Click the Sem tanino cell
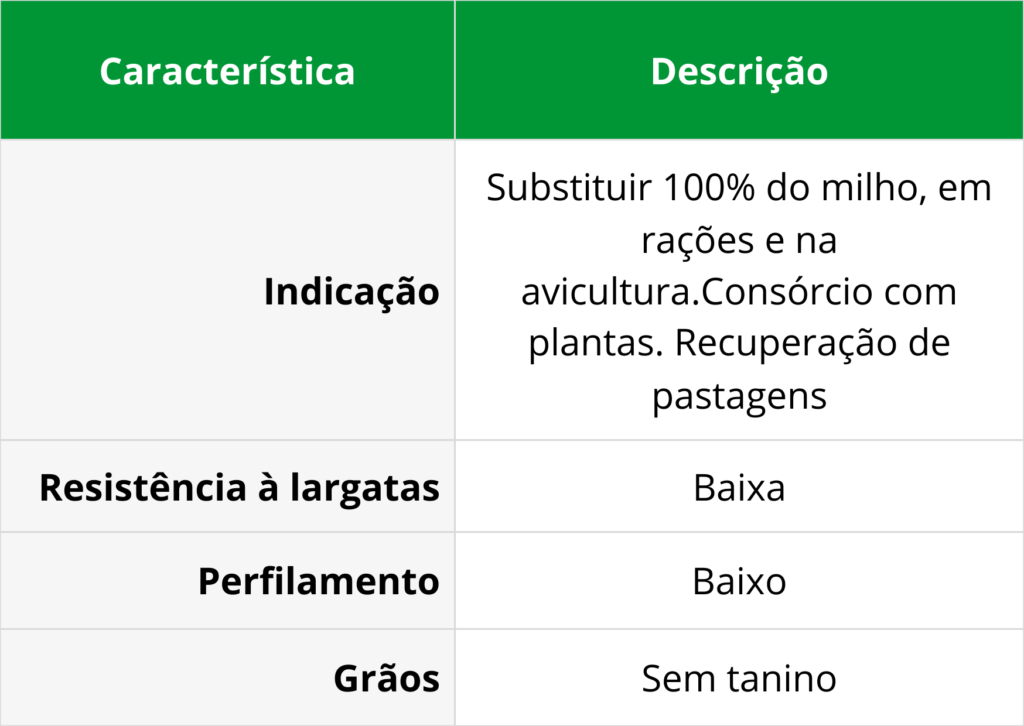This screenshot has height=726, width=1024. tap(739, 678)
